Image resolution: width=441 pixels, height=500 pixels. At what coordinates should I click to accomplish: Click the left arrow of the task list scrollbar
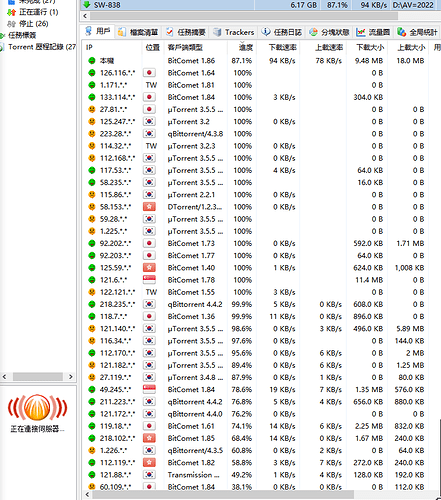[85, 16]
